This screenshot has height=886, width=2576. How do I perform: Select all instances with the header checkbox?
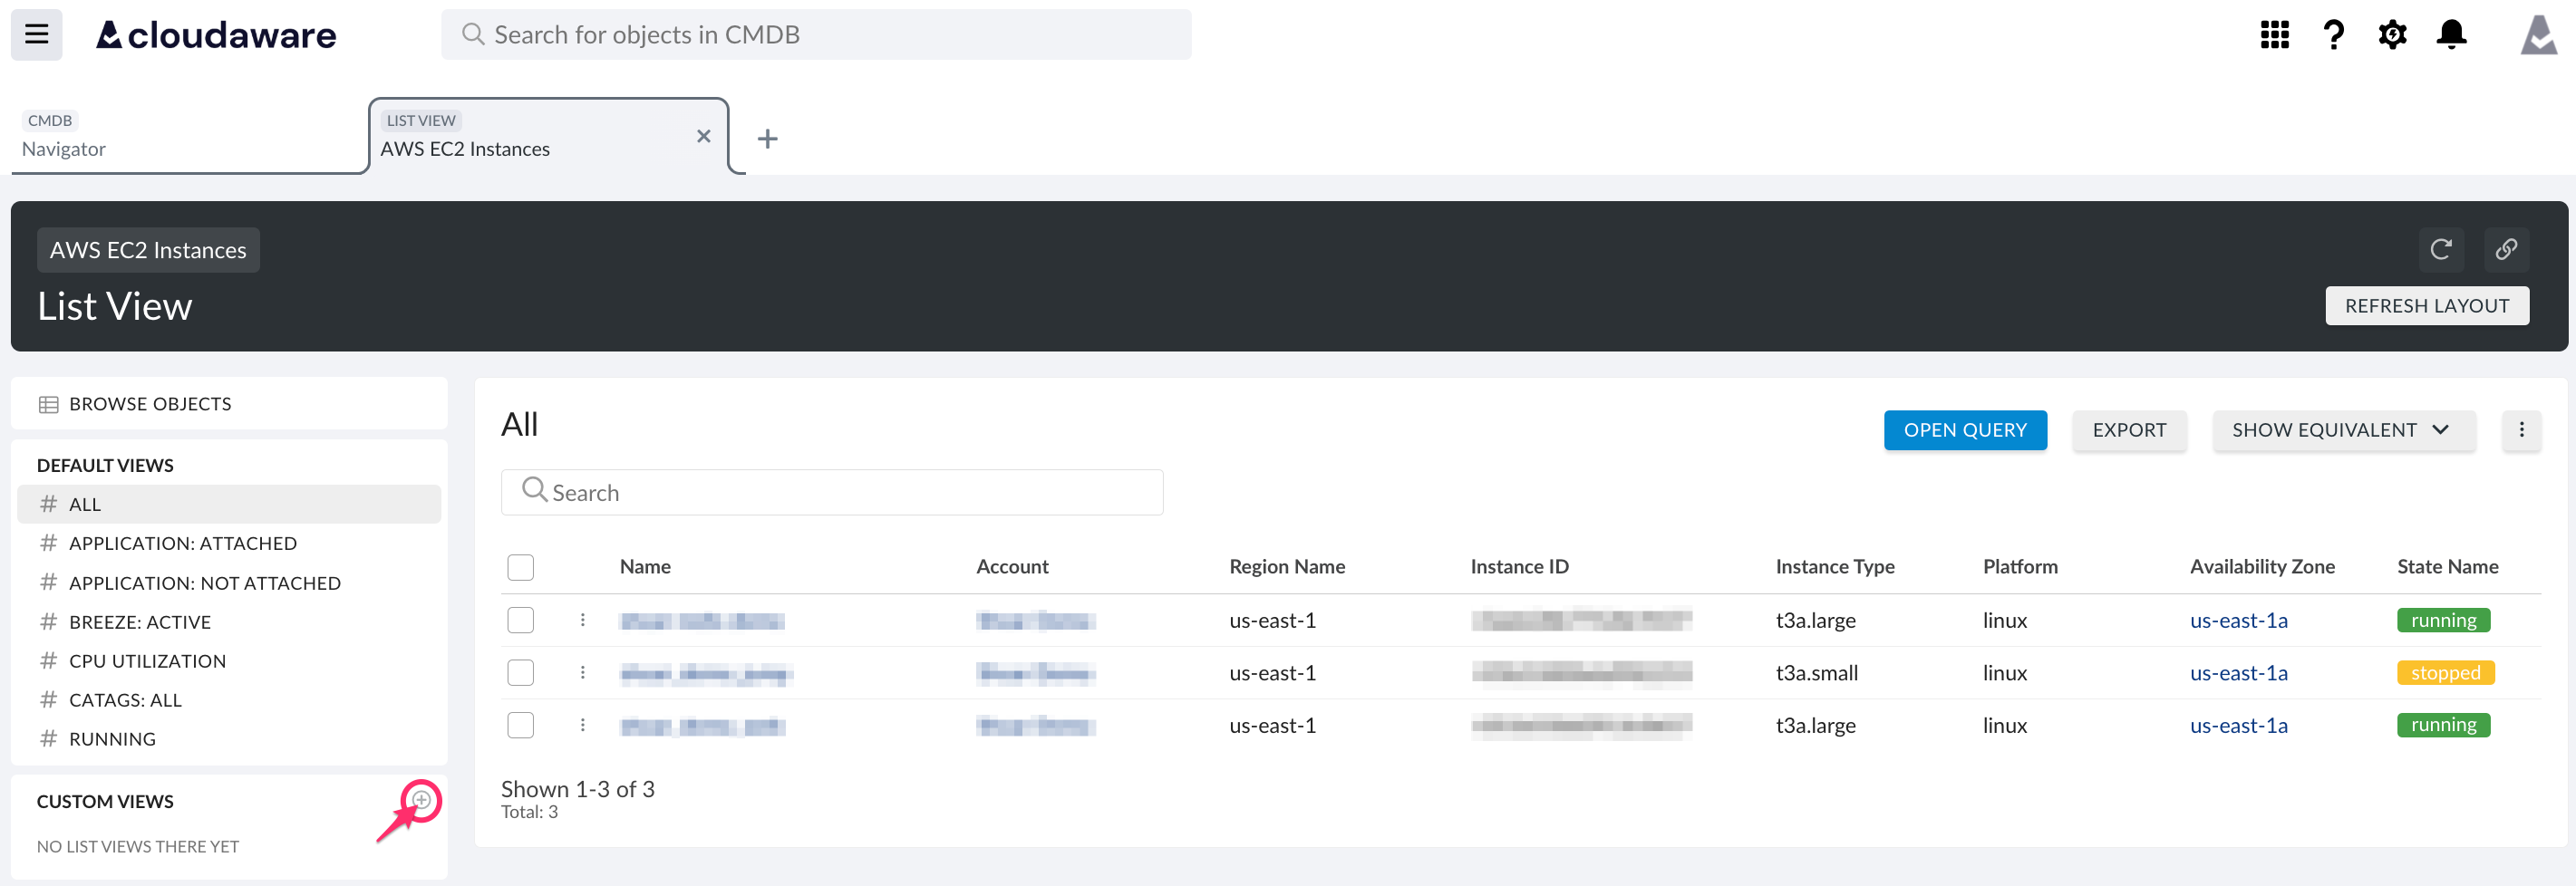pos(520,567)
